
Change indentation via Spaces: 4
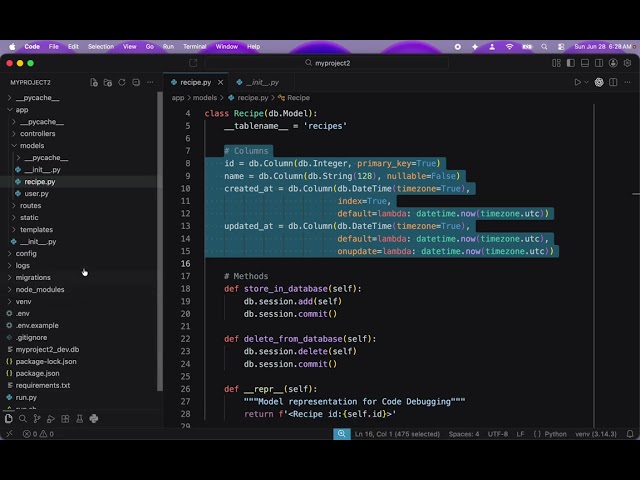[464, 433]
